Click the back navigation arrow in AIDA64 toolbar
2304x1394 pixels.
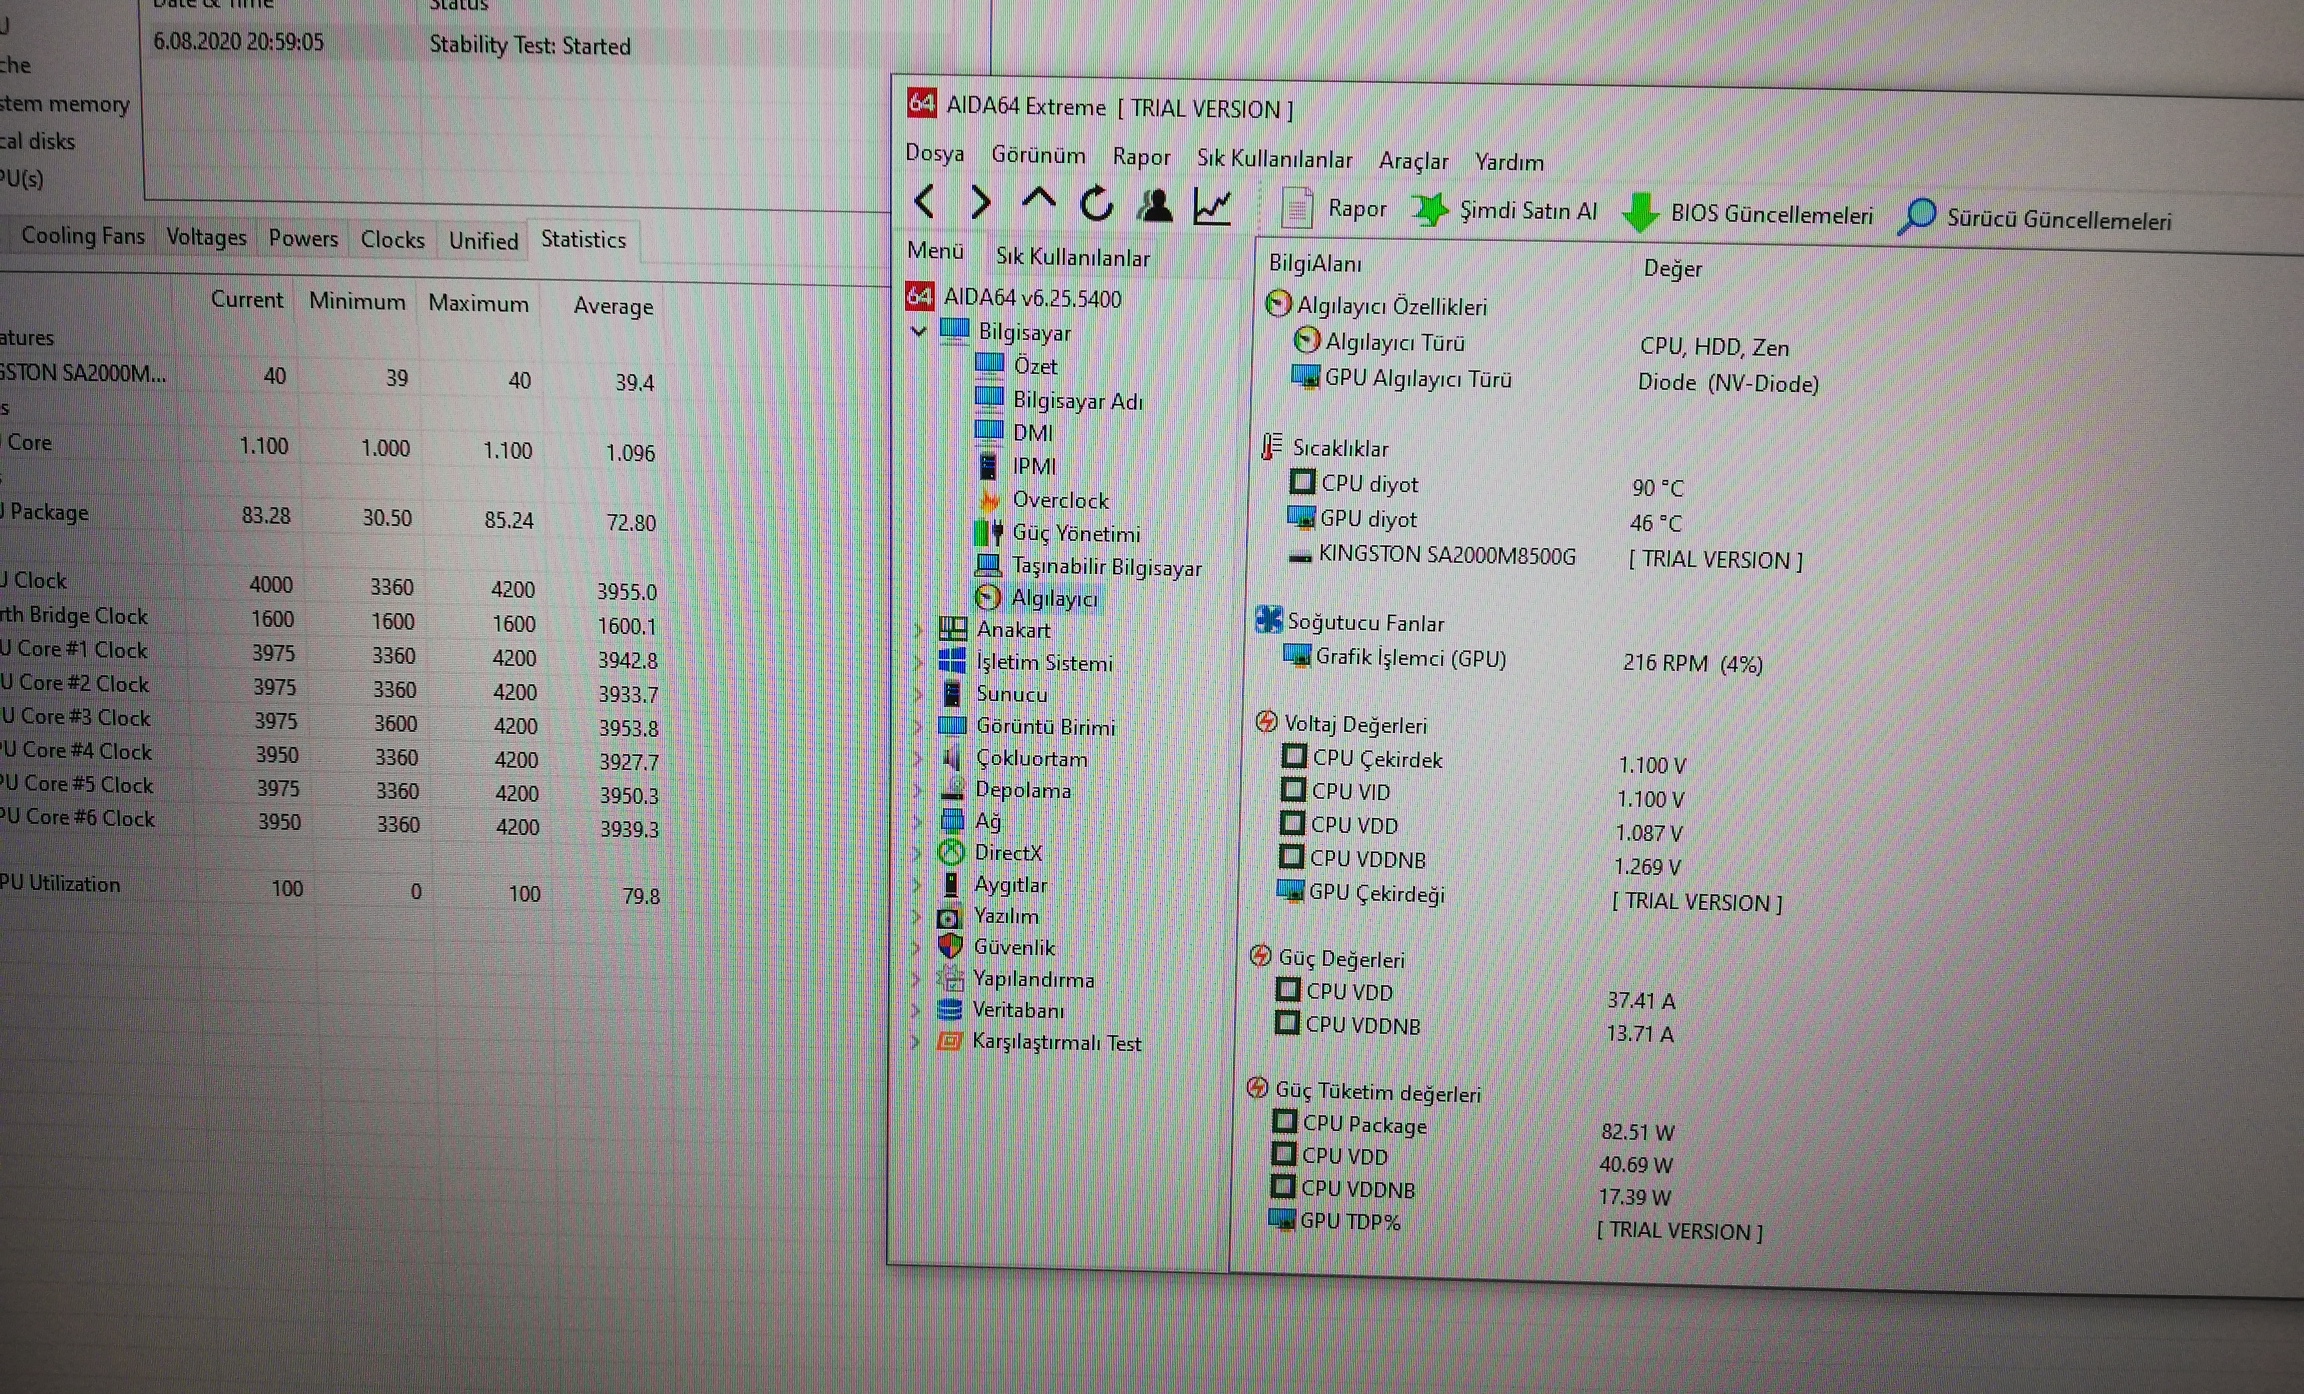click(925, 202)
